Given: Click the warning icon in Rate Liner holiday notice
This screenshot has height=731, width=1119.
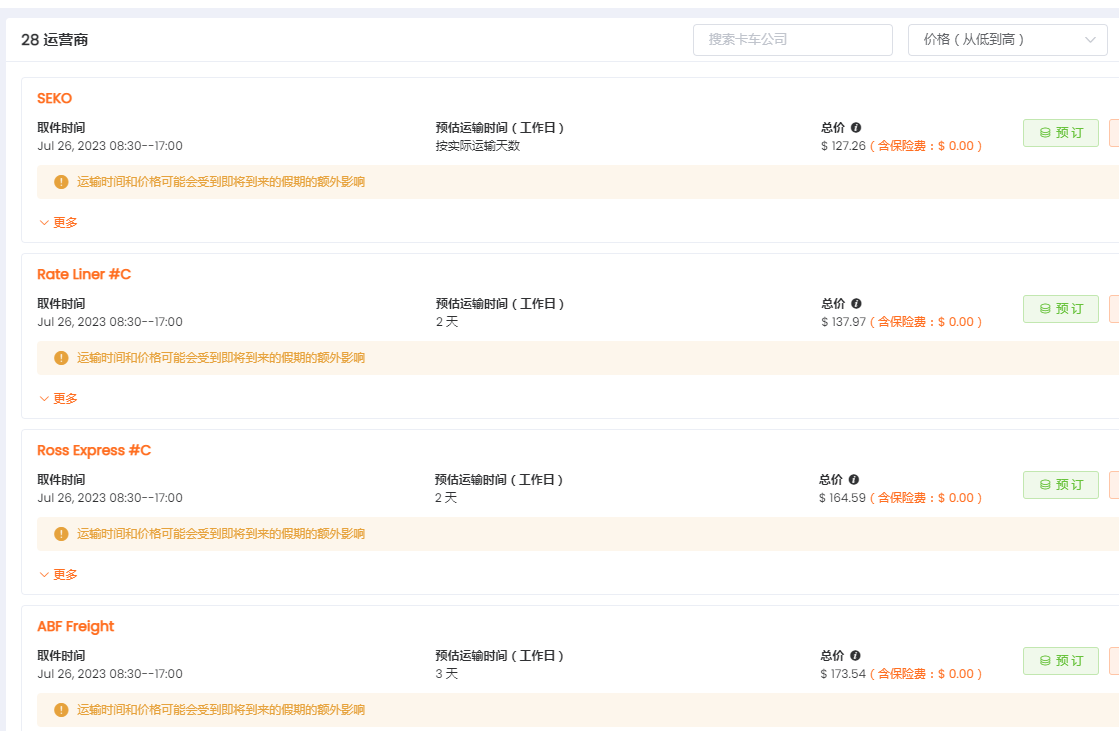Looking at the screenshot, I should 61,358.
